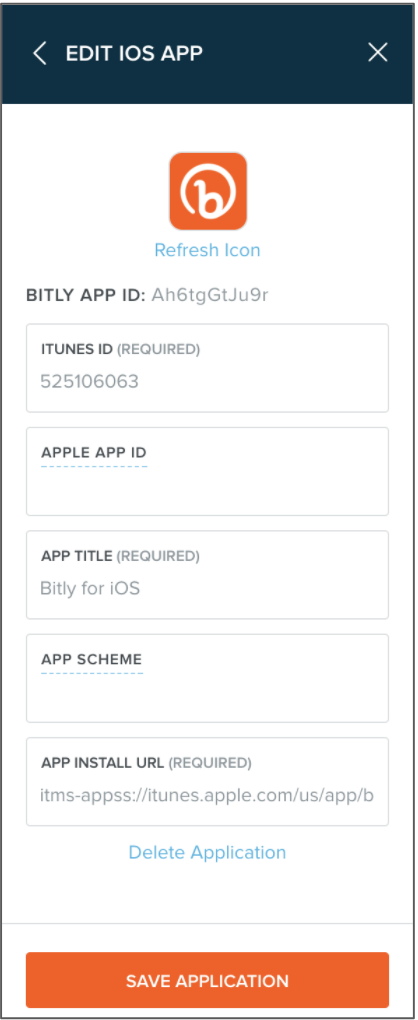Click the Save Application button
Viewport: 418px width, 1020px height.
click(x=207, y=980)
